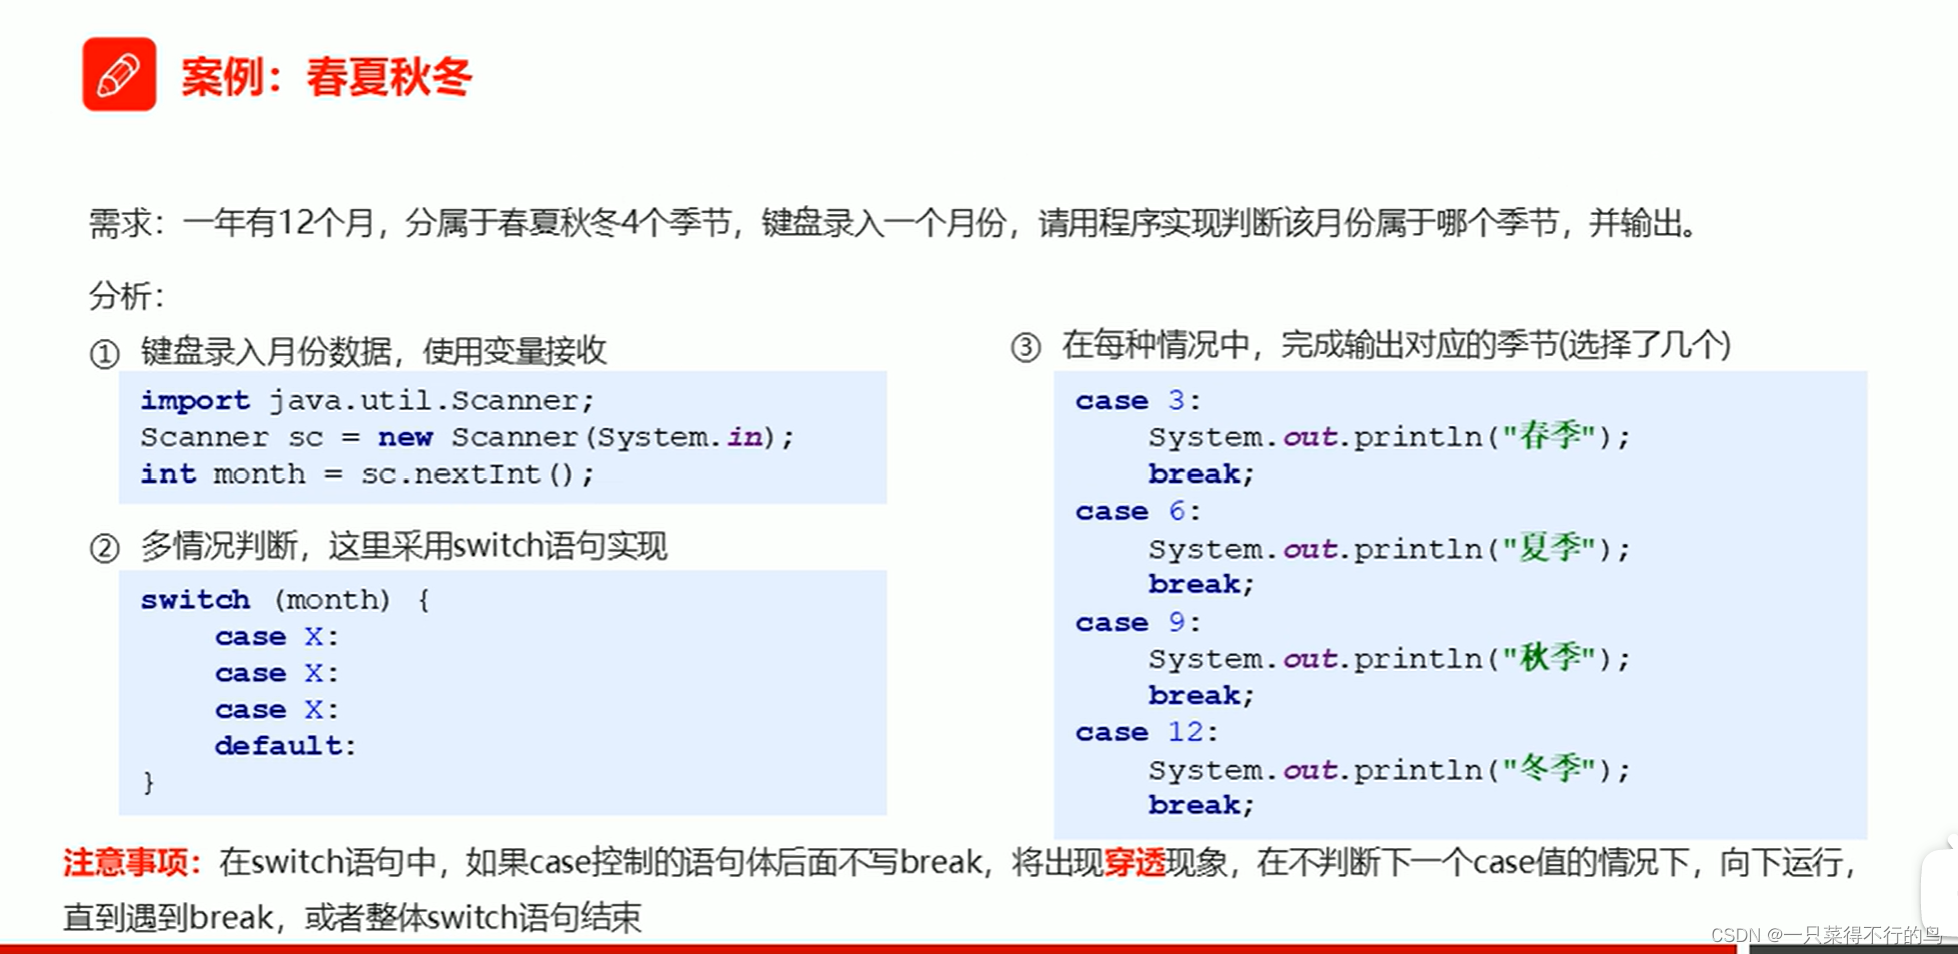Click the case 3: line
Image resolution: width=1958 pixels, height=954 pixels.
(x=1138, y=401)
